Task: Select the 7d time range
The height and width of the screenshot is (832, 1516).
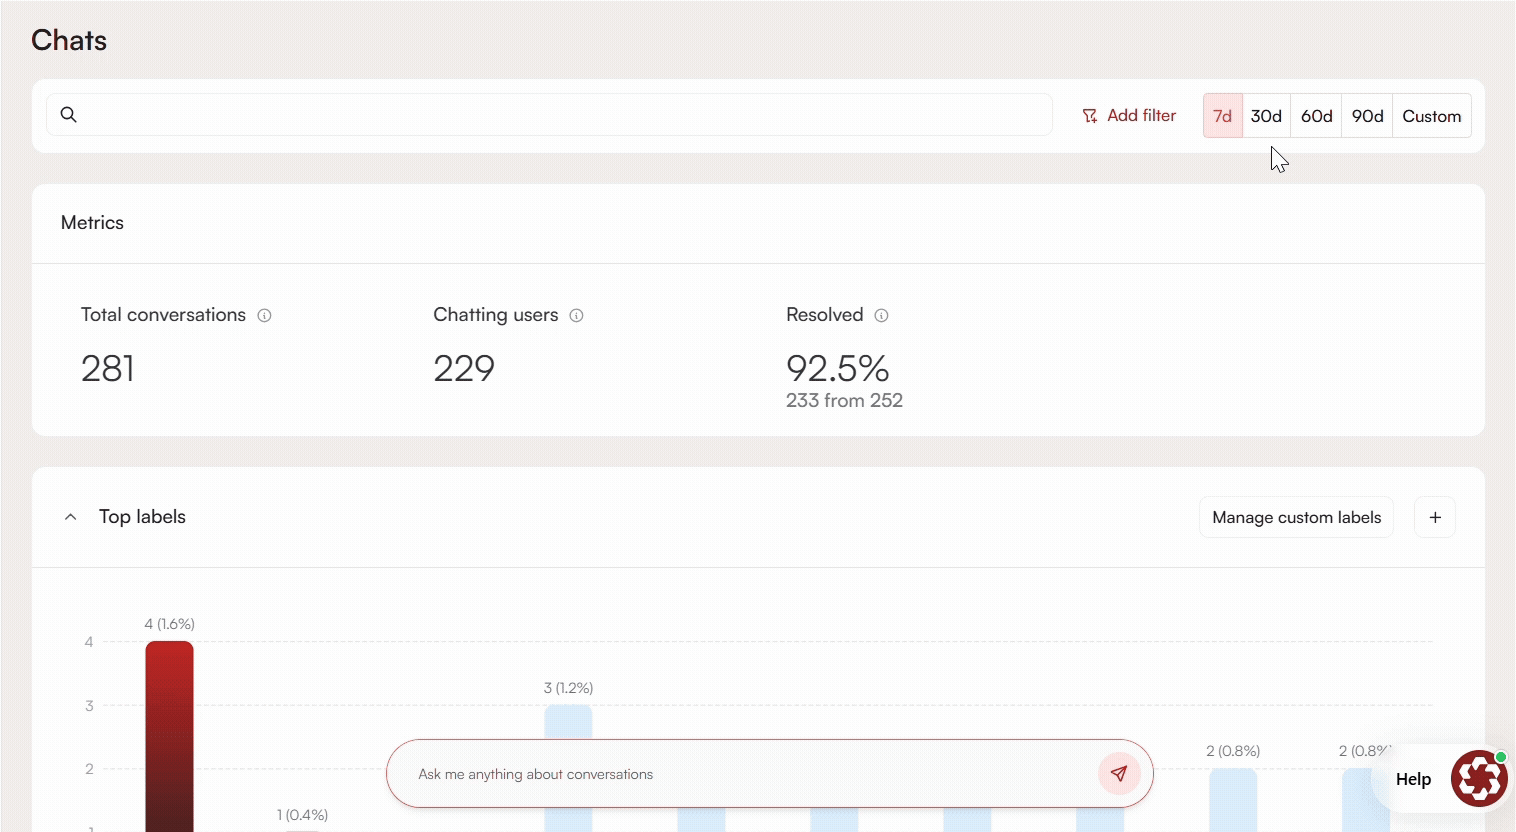Action: 1222,116
